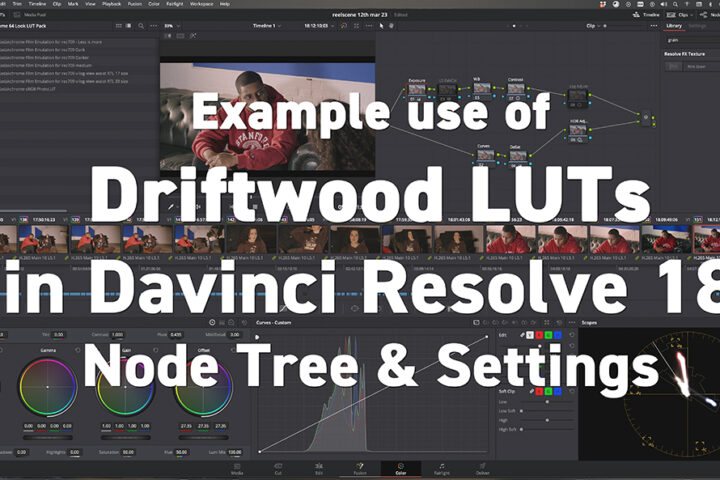Open the Clip mode dropdown in node editor

point(593,26)
